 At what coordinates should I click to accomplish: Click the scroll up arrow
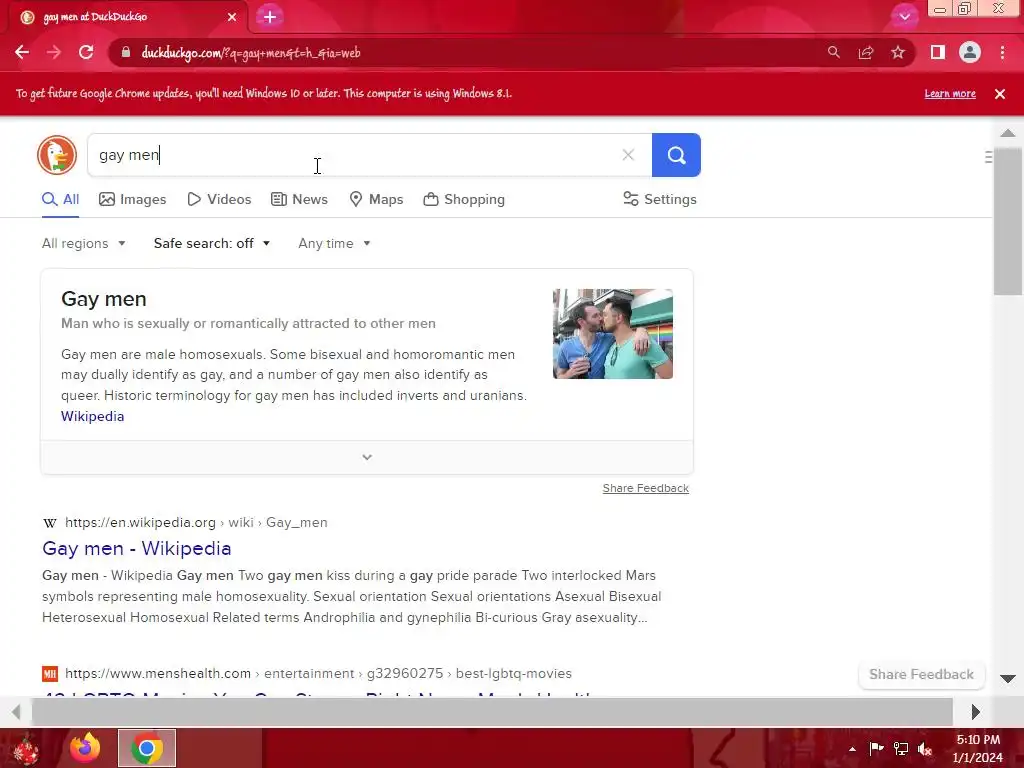coord(1008,133)
